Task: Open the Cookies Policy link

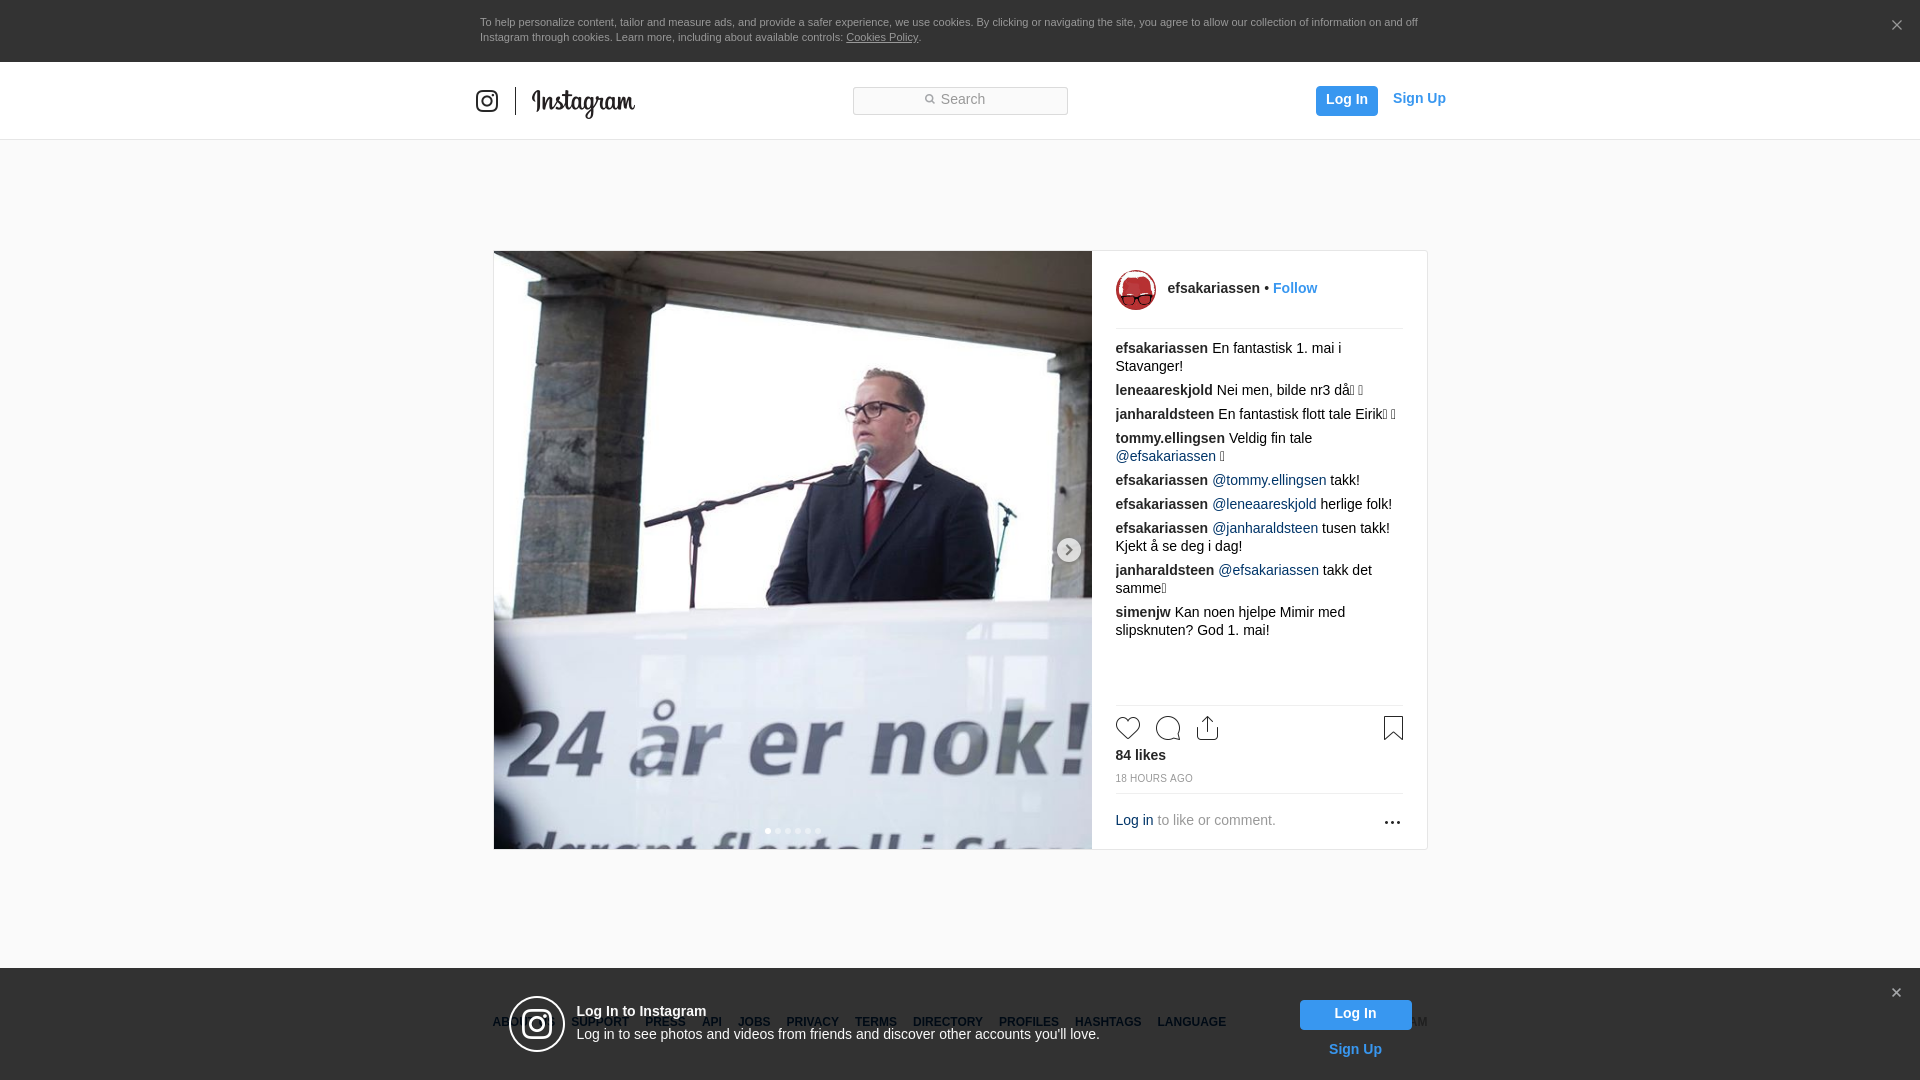Action: 882,37
